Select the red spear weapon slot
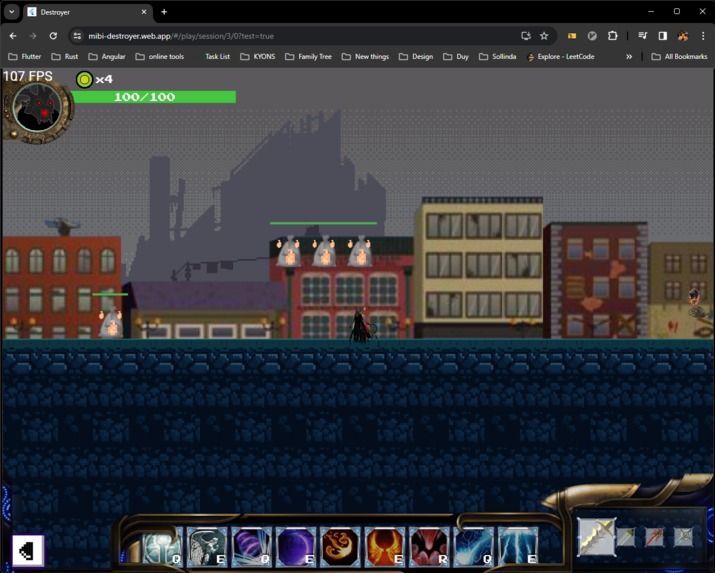This screenshot has height=573, width=715. pyautogui.click(x=654, y=537)
